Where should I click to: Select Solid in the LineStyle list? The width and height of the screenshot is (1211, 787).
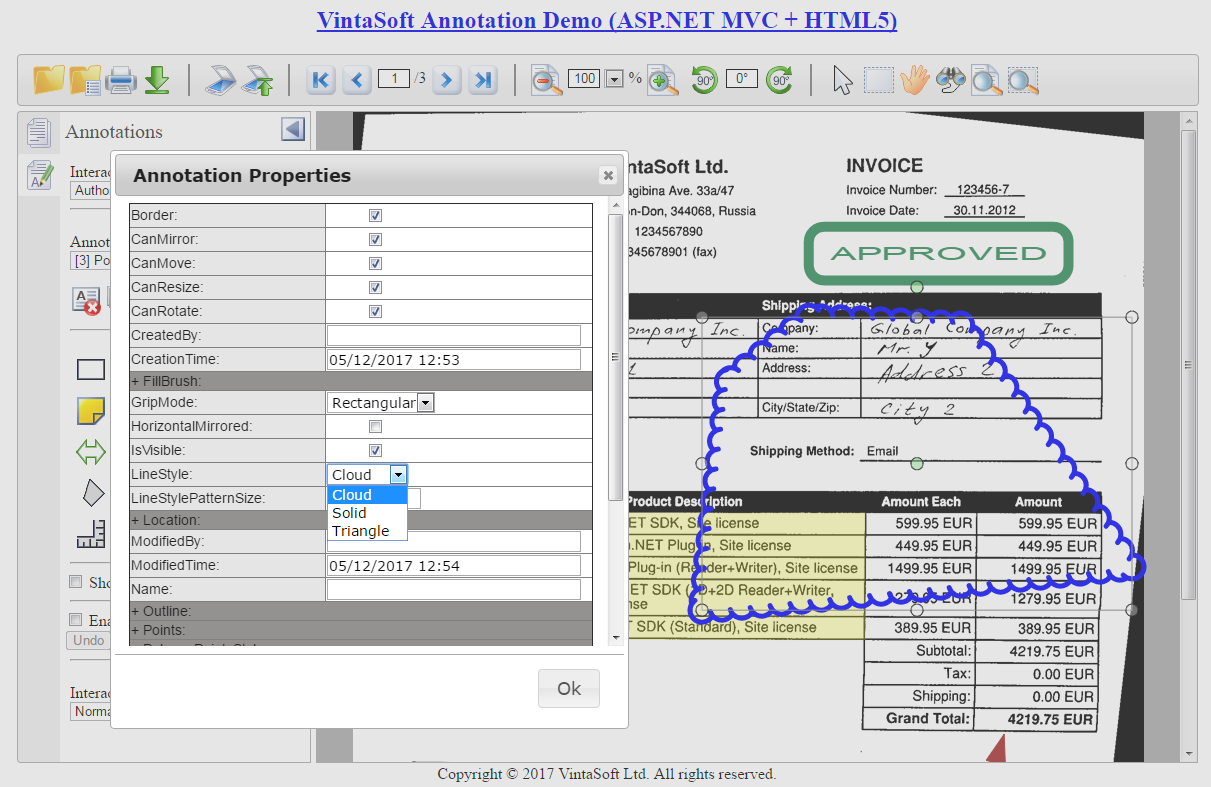click(x=367, y=513)
